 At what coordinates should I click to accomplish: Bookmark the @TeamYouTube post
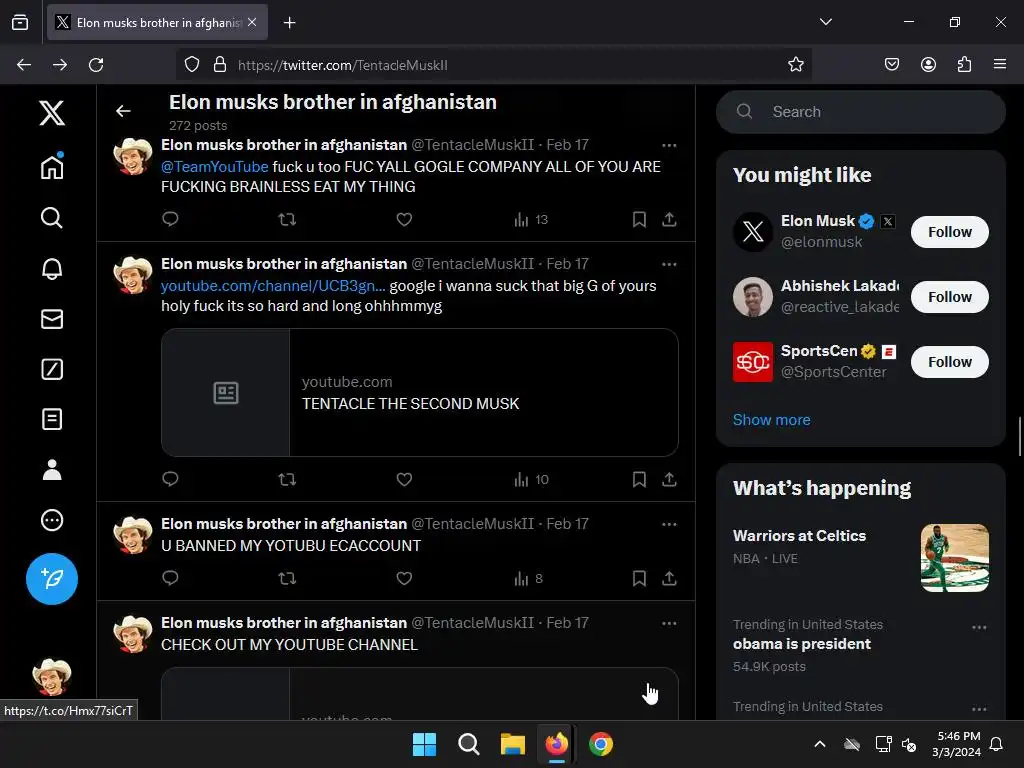(639, 219)
